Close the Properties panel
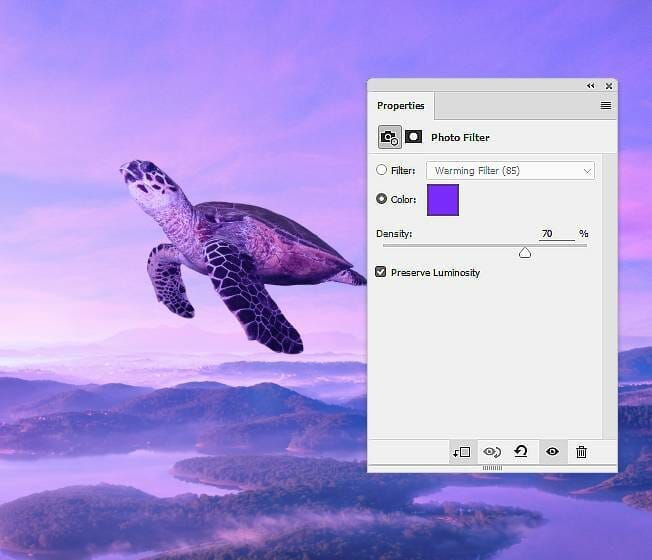652x560 pixels. [608, 86]
